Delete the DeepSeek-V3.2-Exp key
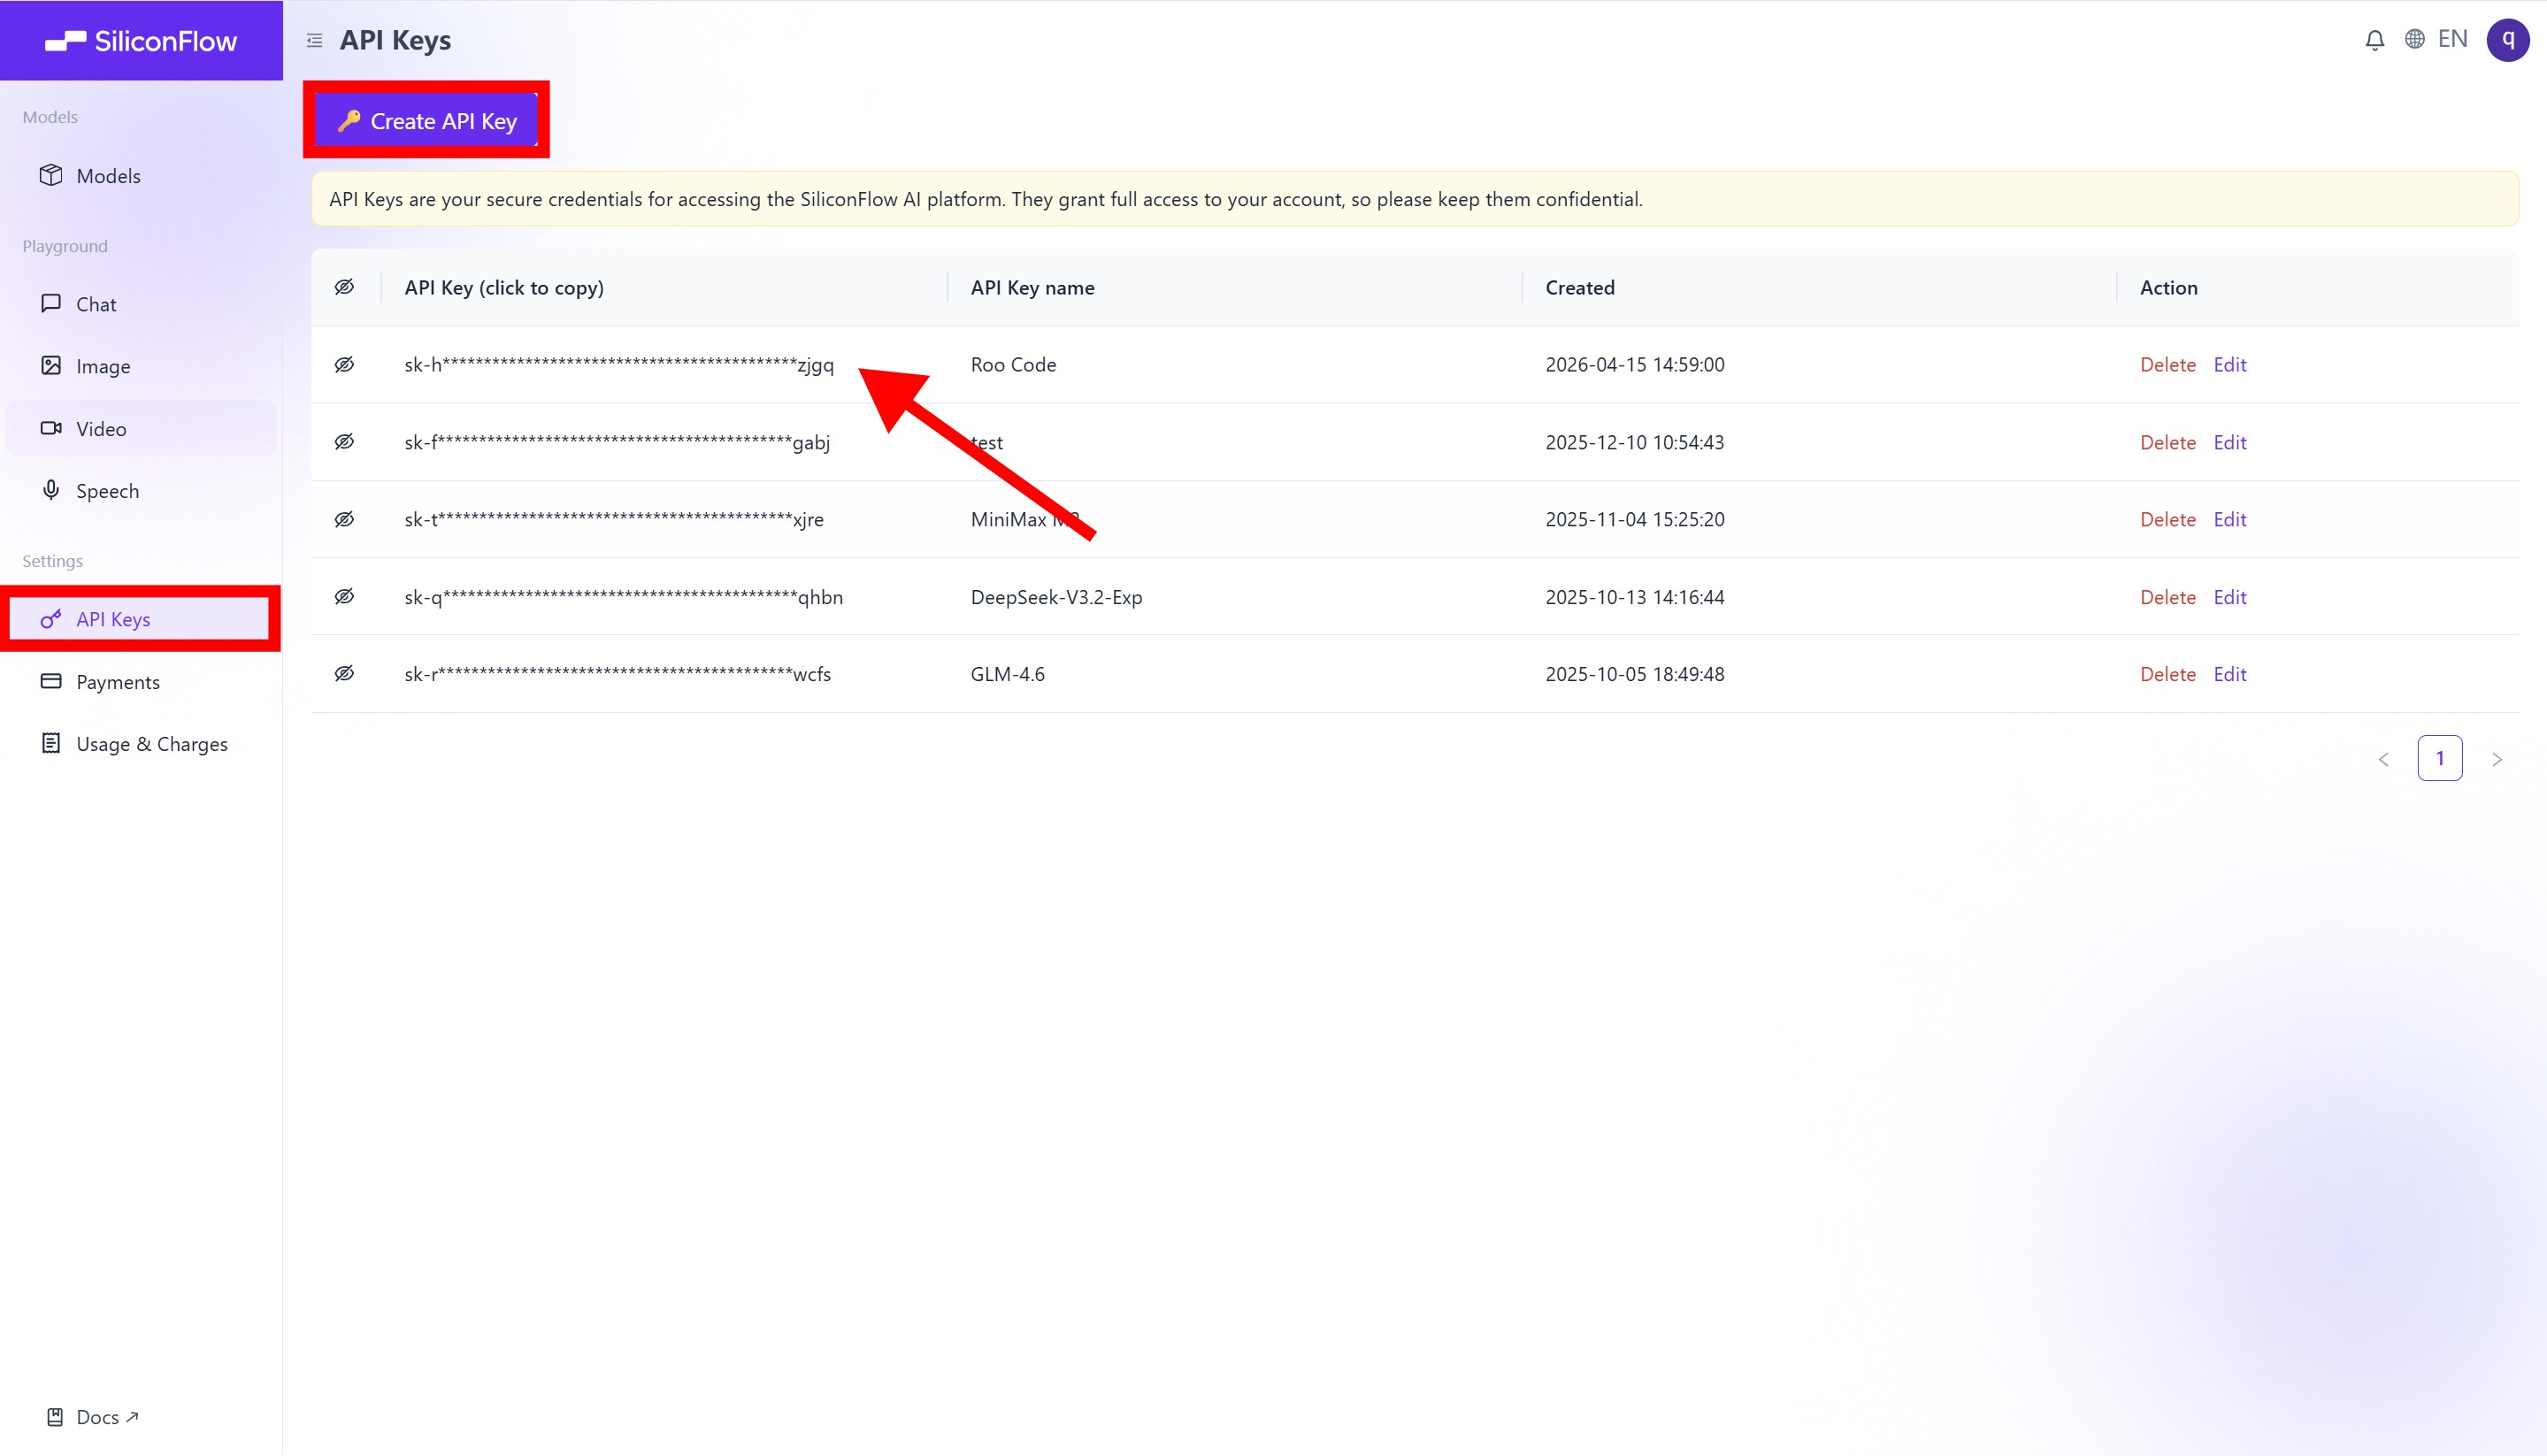 click(2167, 597)
